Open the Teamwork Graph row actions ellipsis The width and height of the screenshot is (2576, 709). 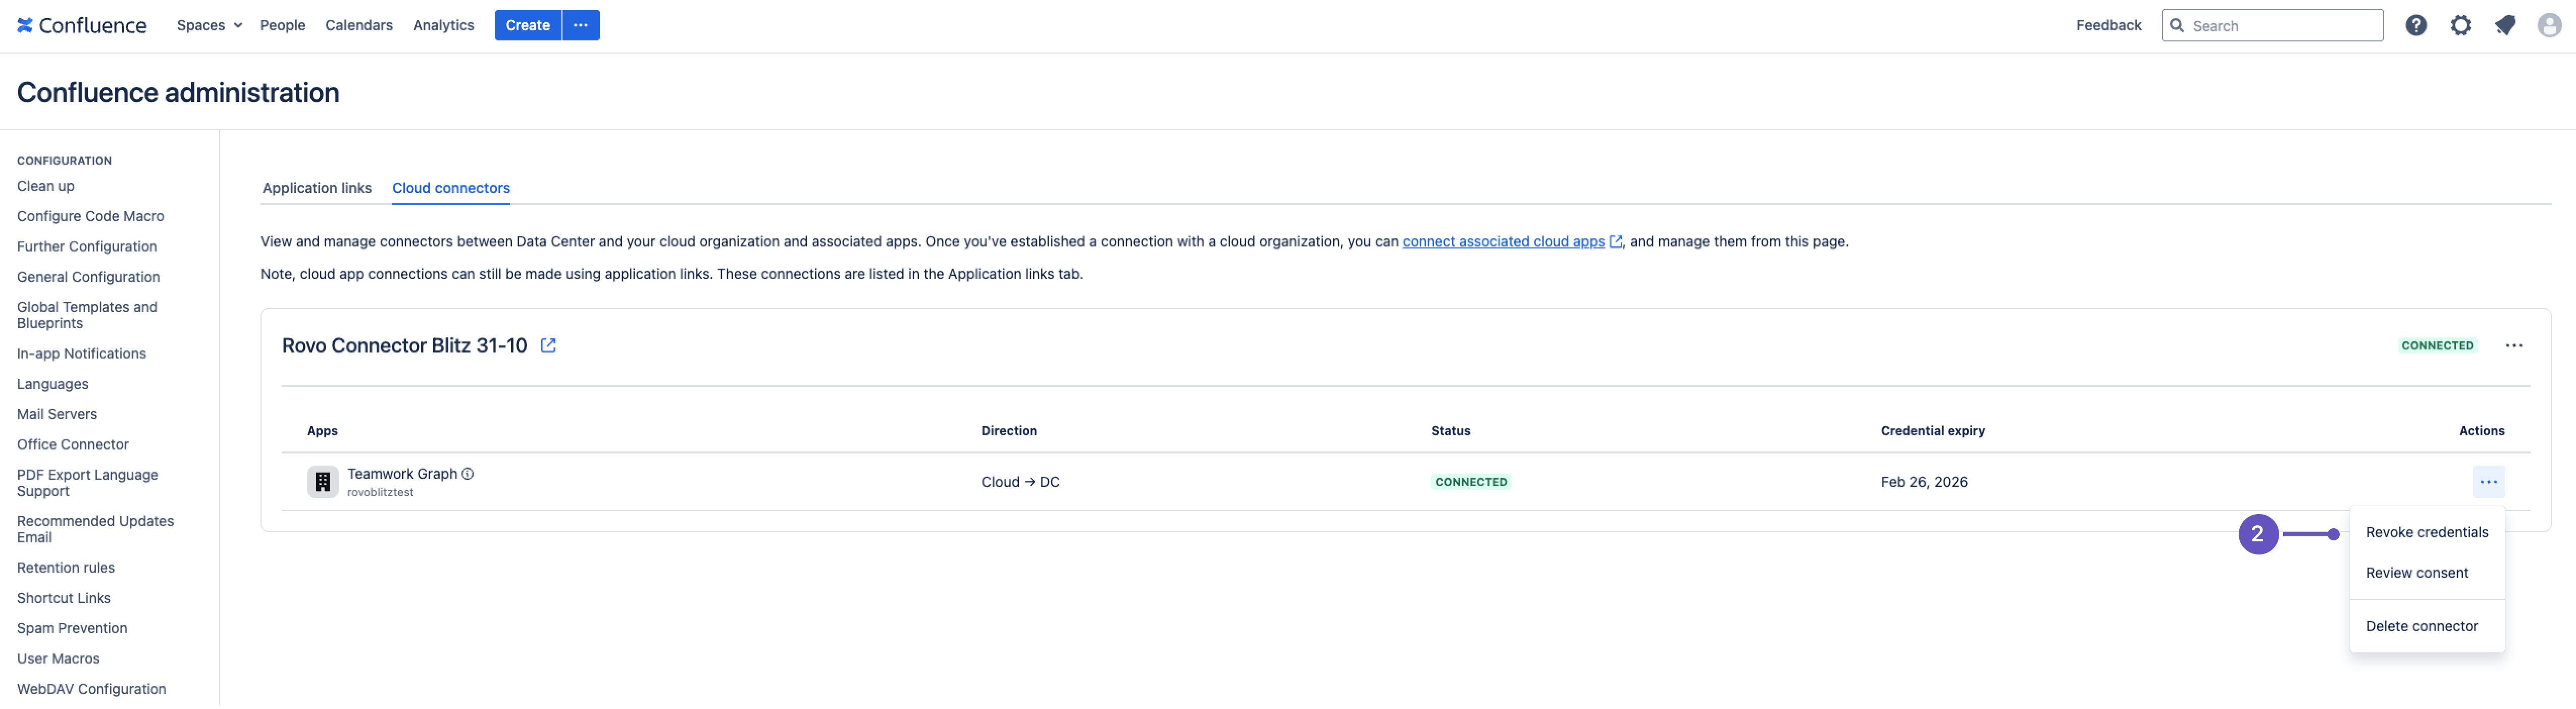2490,481
